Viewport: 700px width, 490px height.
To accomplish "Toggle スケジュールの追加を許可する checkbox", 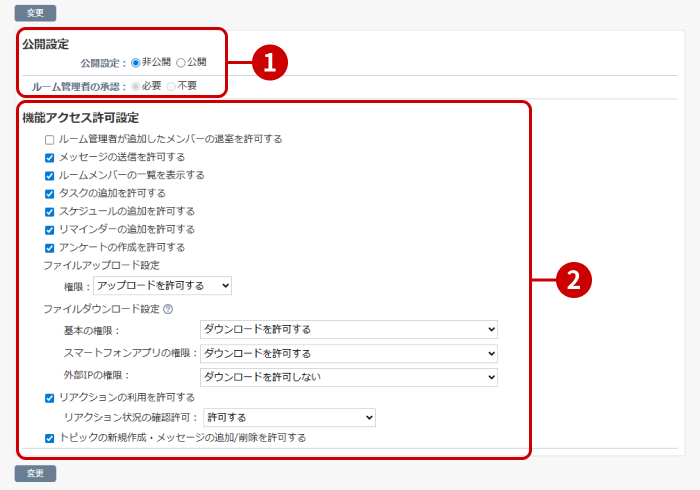I will [50, 211].
